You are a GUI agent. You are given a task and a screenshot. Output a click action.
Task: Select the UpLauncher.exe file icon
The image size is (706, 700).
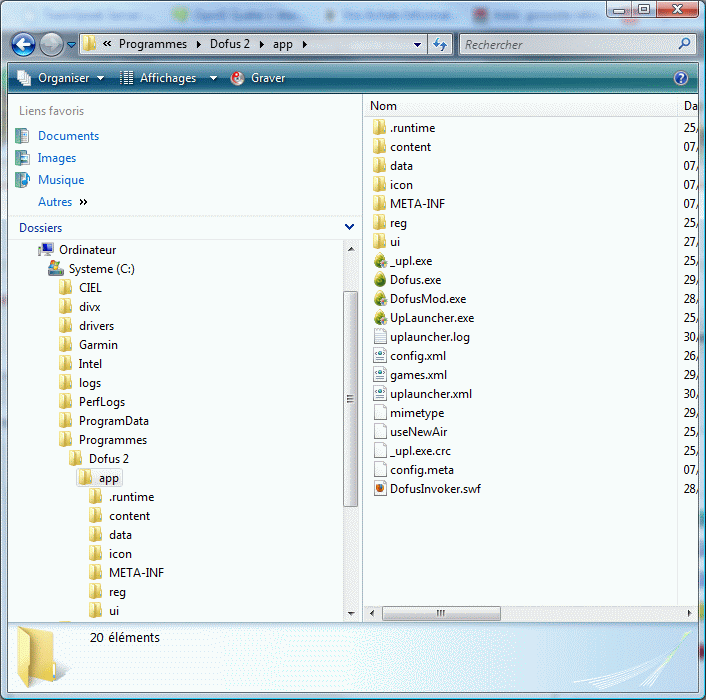tap(380, 317)
